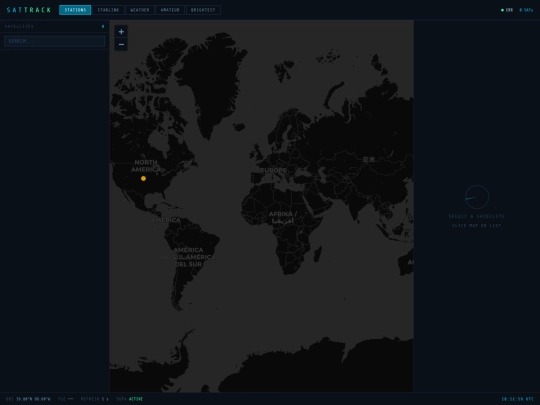Click the SGP4 ACTIVE status indicator
Screen dimensions: 540x405
point(129,399)
